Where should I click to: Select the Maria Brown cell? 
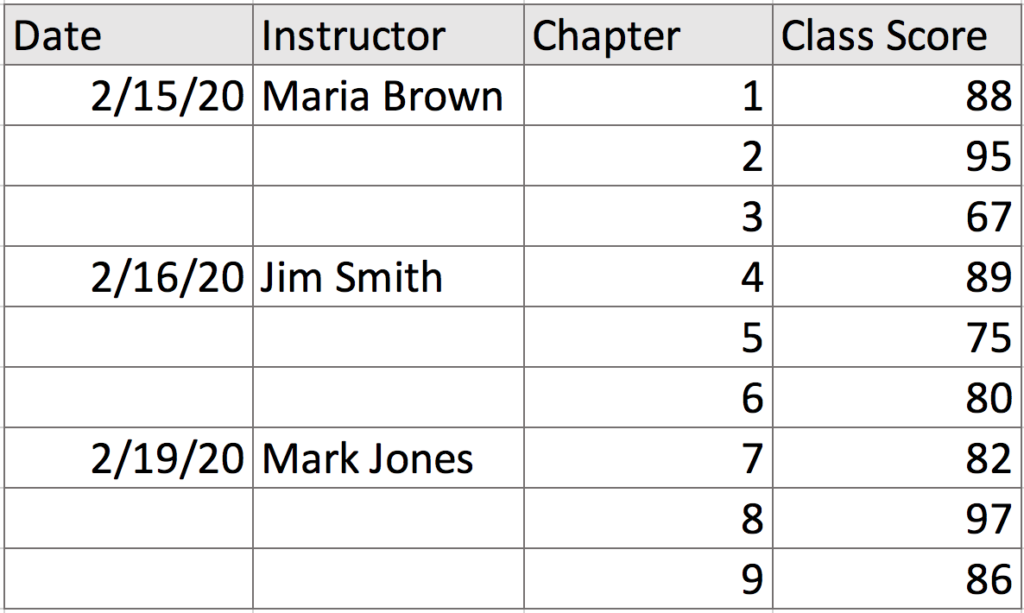388,96
